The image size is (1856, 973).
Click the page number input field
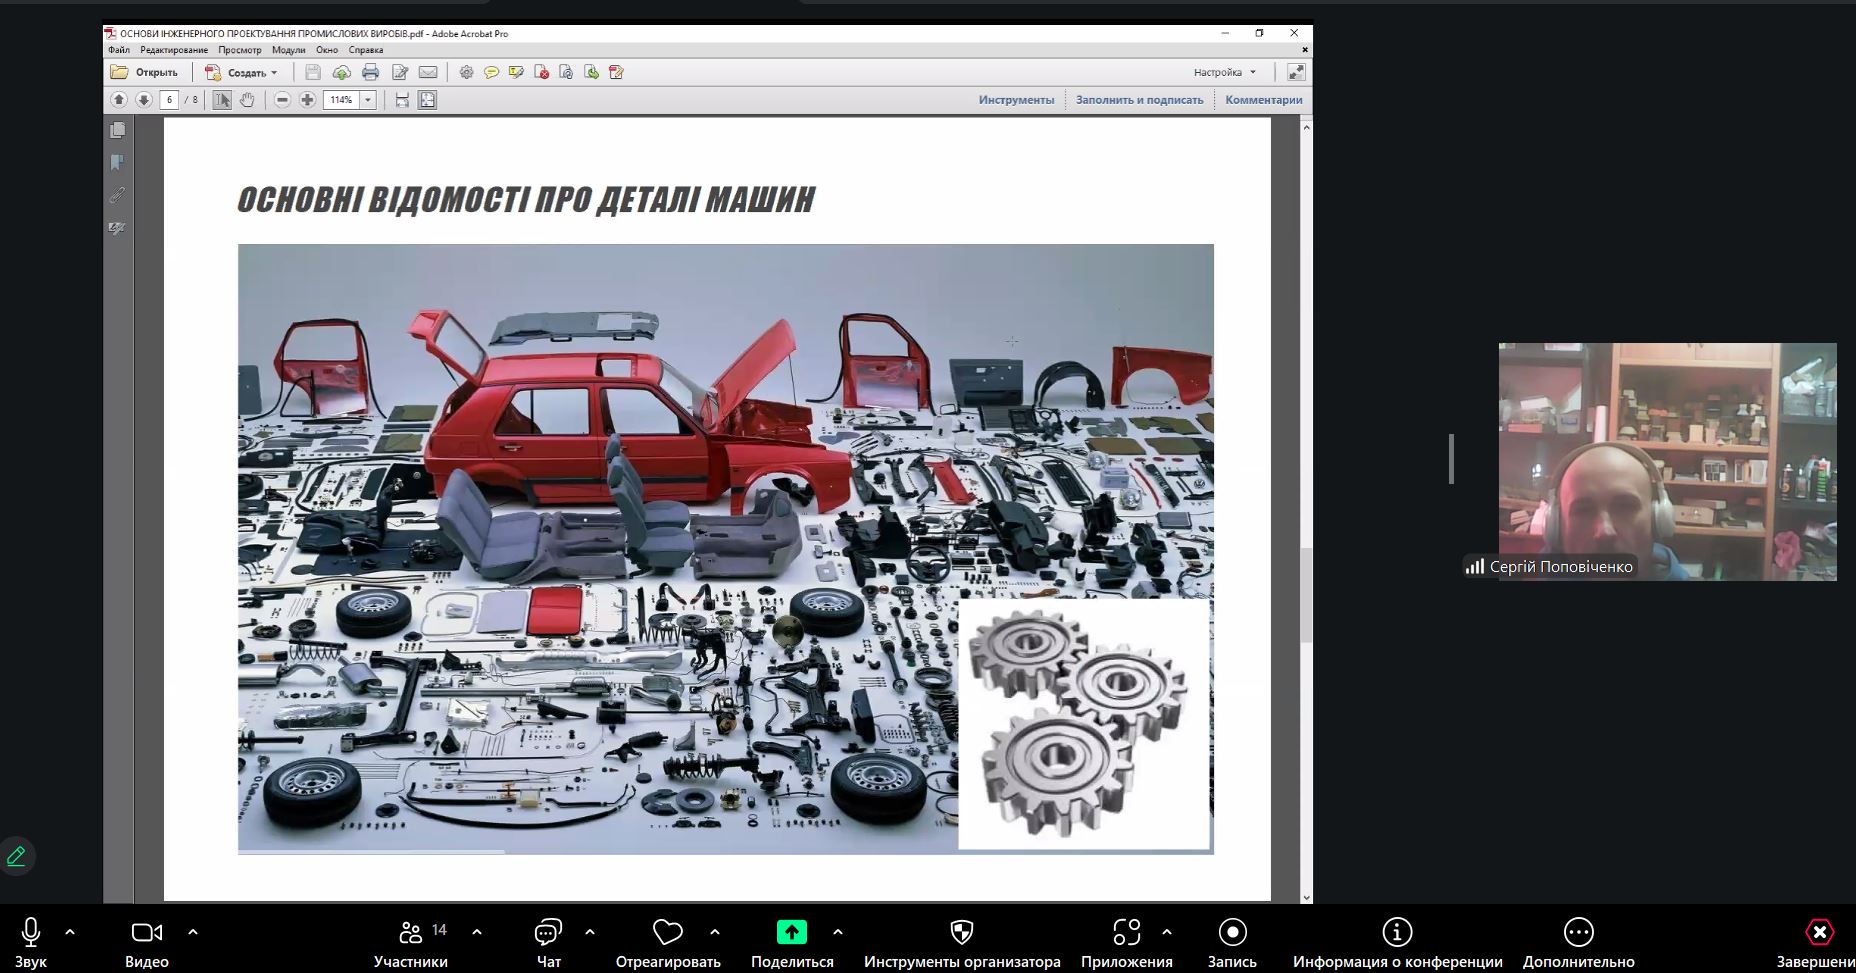coord(169,100)
